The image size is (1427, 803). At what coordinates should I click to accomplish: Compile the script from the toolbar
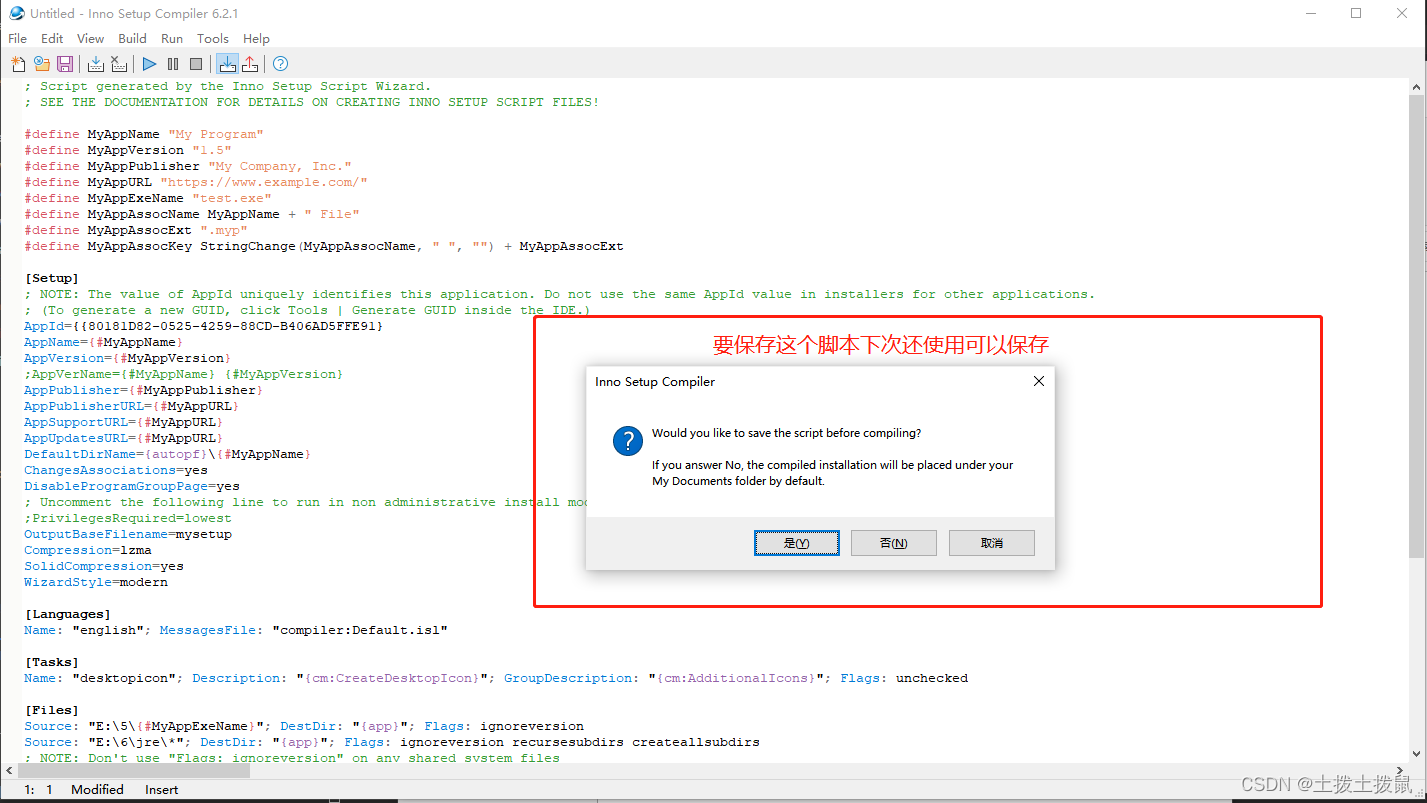[x=96, y=64]
